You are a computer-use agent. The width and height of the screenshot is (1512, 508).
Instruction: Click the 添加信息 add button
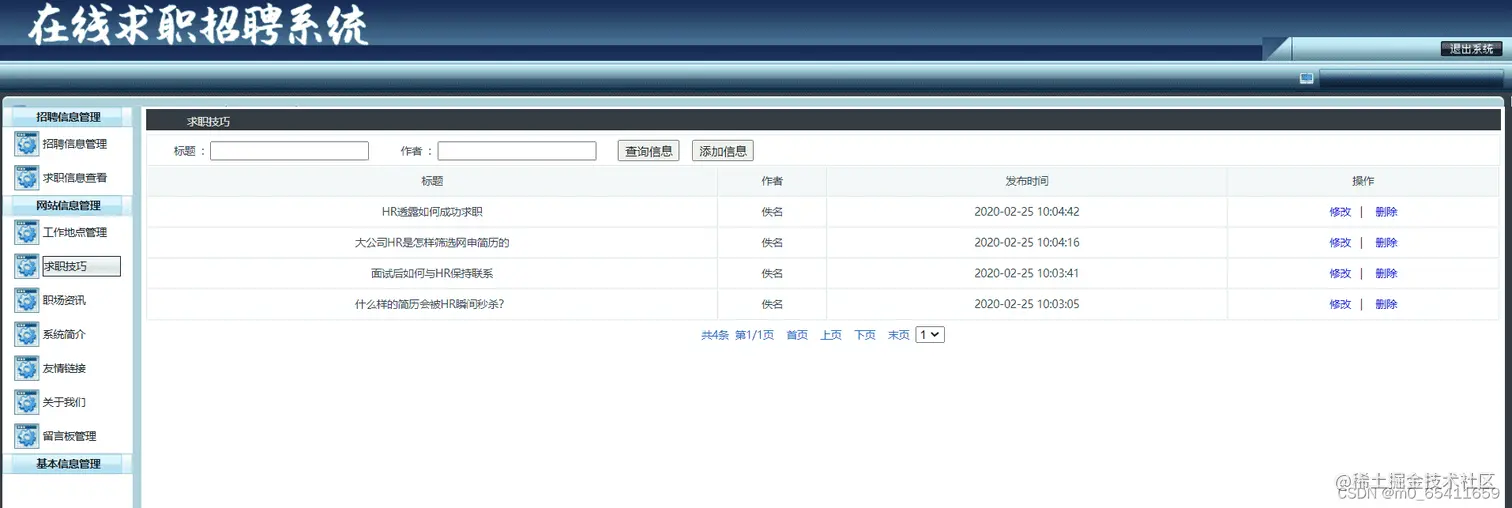pyautogui.click(x=723, y=151)
